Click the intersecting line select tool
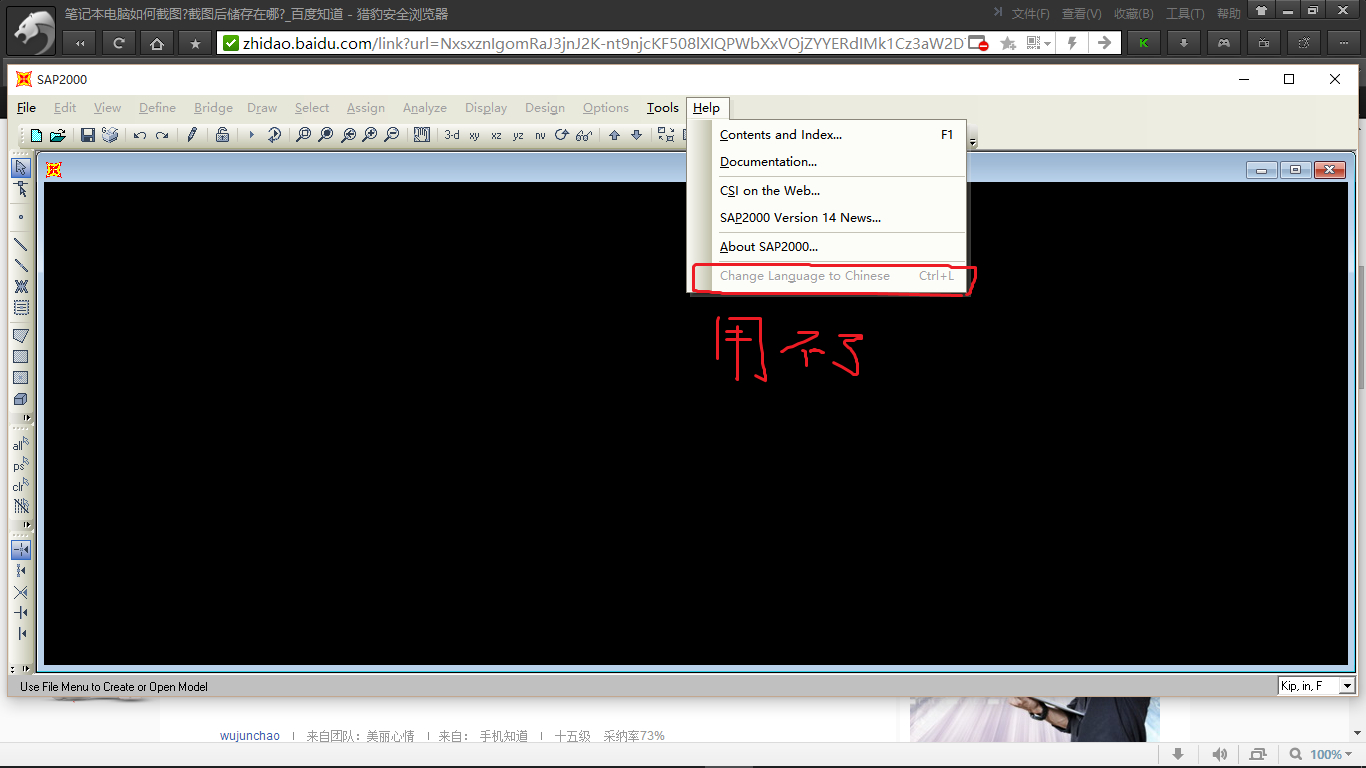The height and width of the screenshot is (768, 1366). (21, 507)
